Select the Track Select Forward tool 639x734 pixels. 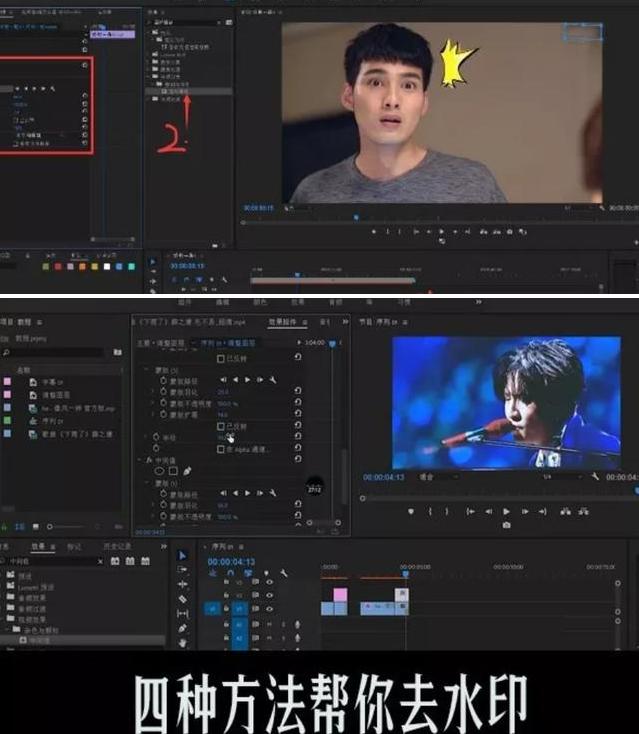pos(183,570)
